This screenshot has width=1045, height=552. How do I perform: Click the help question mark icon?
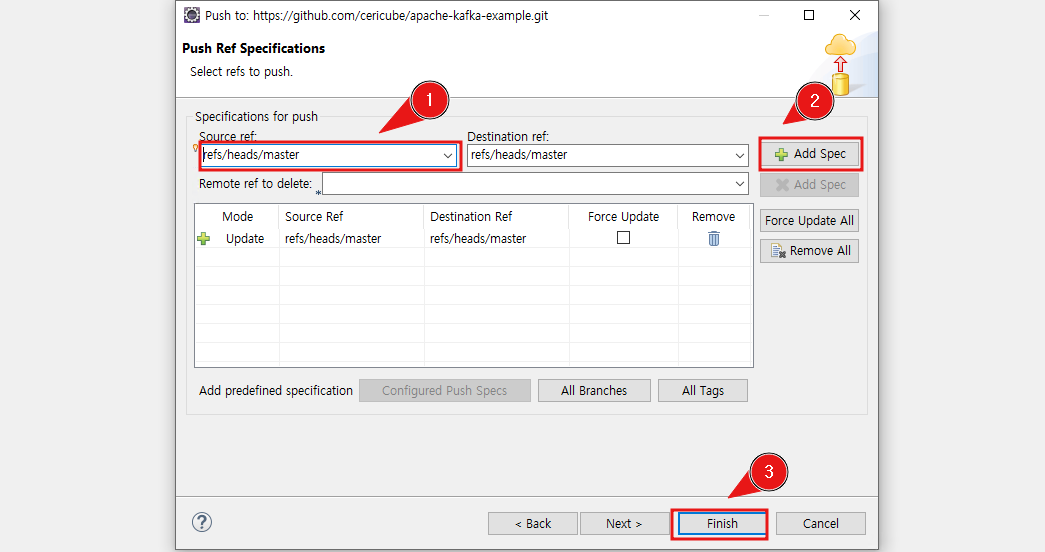click(x=202, y=522)
